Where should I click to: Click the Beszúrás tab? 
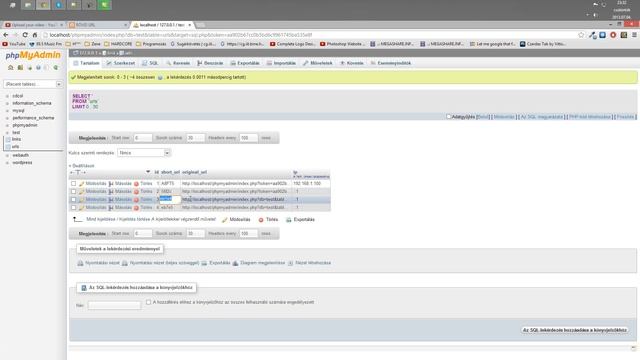pos(210,63)
